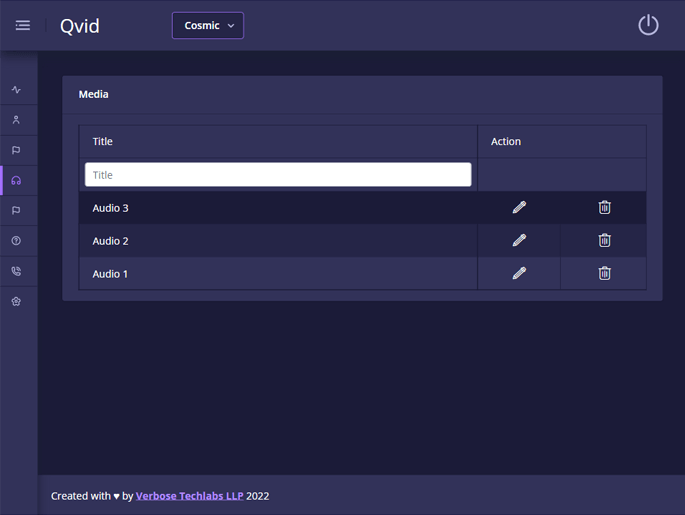Open the hamburger menu
Image resolution: width=685 pixels, height=515 pixels.
[x=22, y=26]
